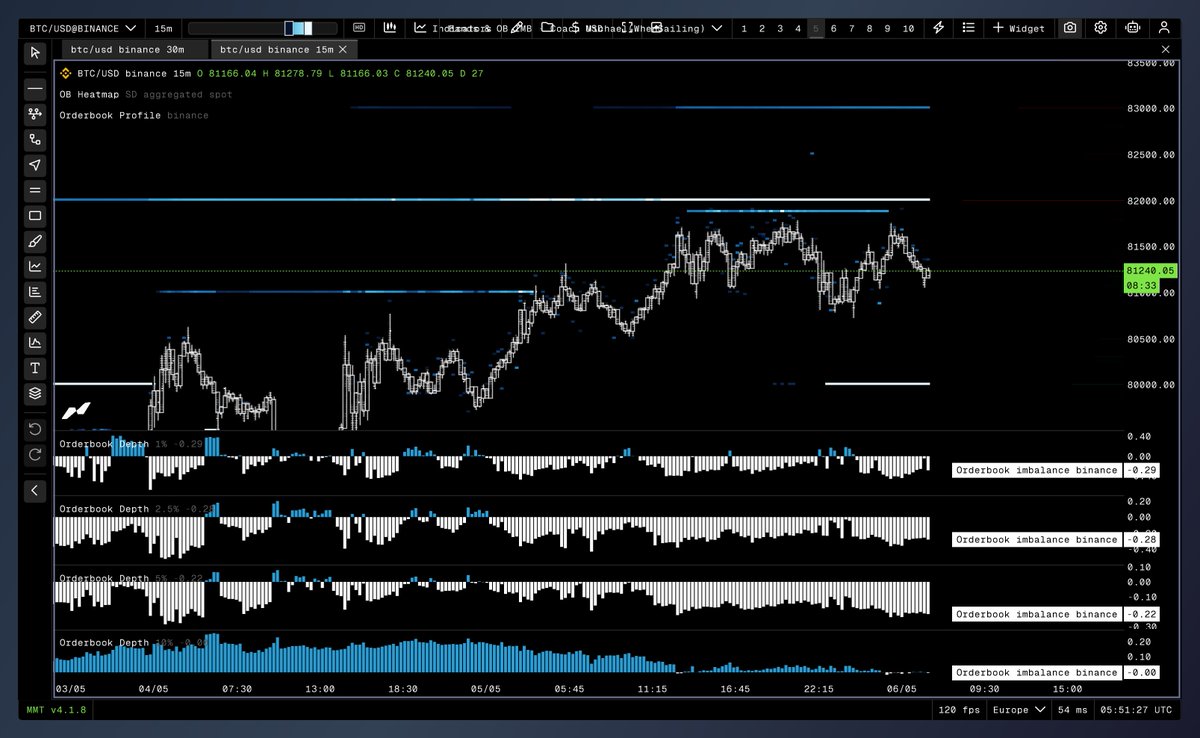Select the fork/pitchfork drawing tool
Image resolution: width=1200 pixels, height=738 pixels.
pyautogui.click(x=35, y=114)
